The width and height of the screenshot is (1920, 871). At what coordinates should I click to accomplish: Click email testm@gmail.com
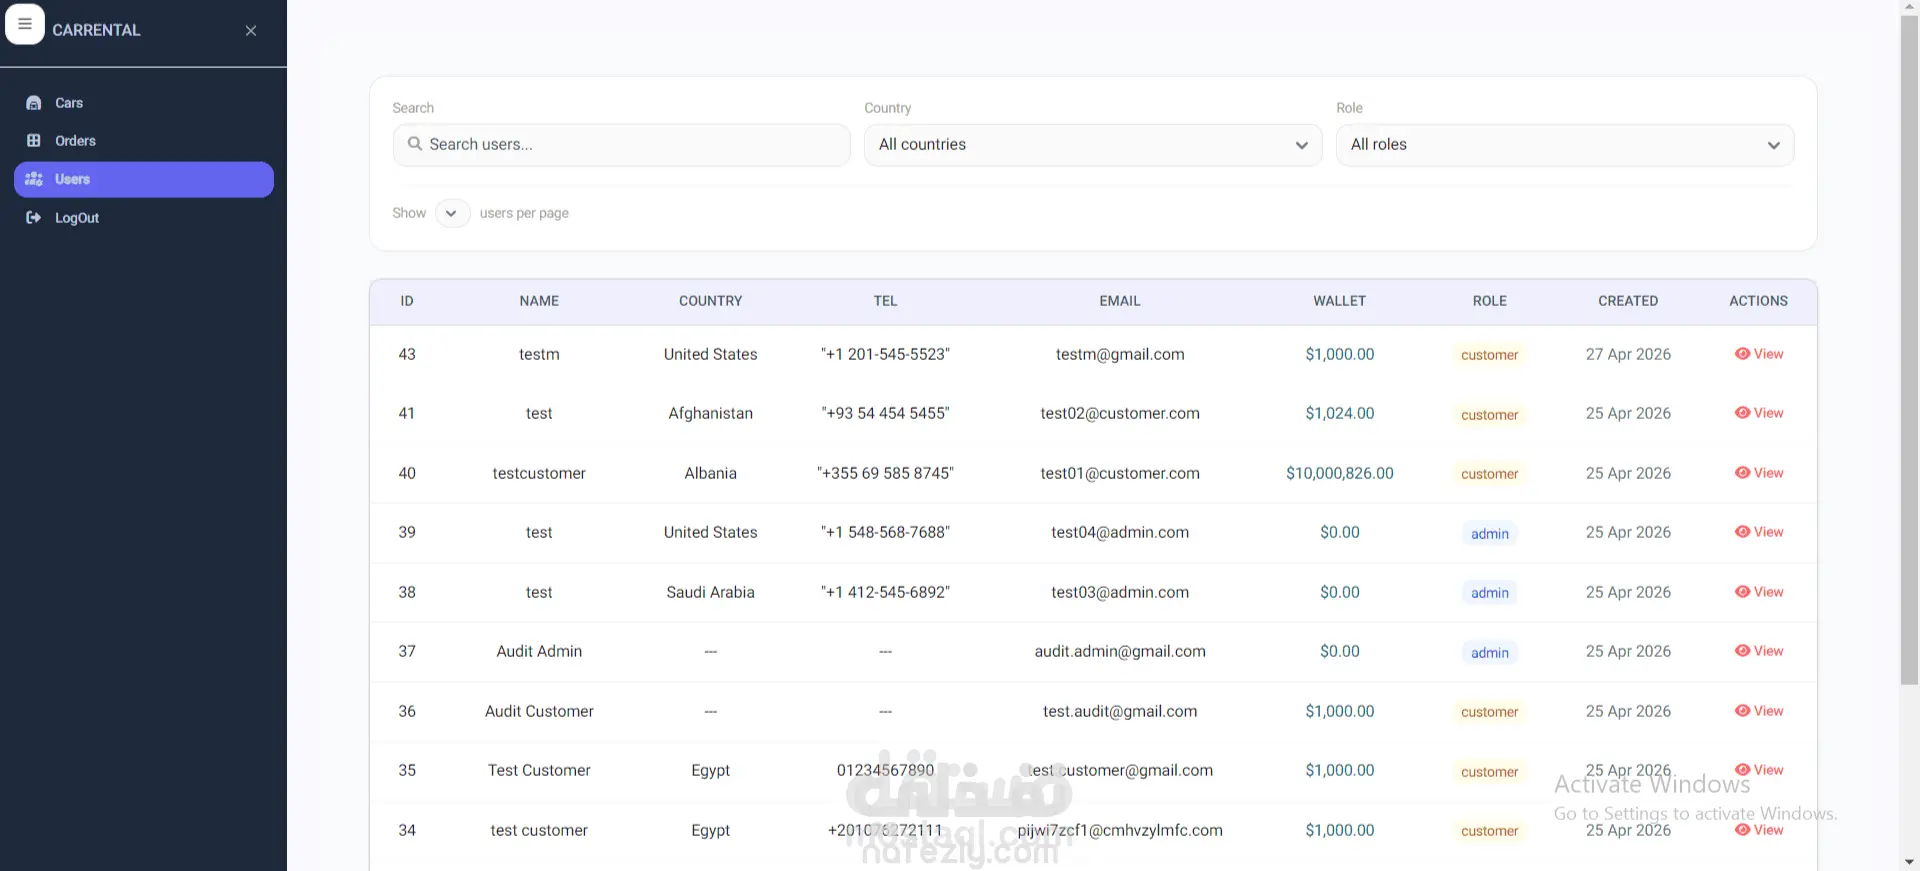(x=1120, y=354)
